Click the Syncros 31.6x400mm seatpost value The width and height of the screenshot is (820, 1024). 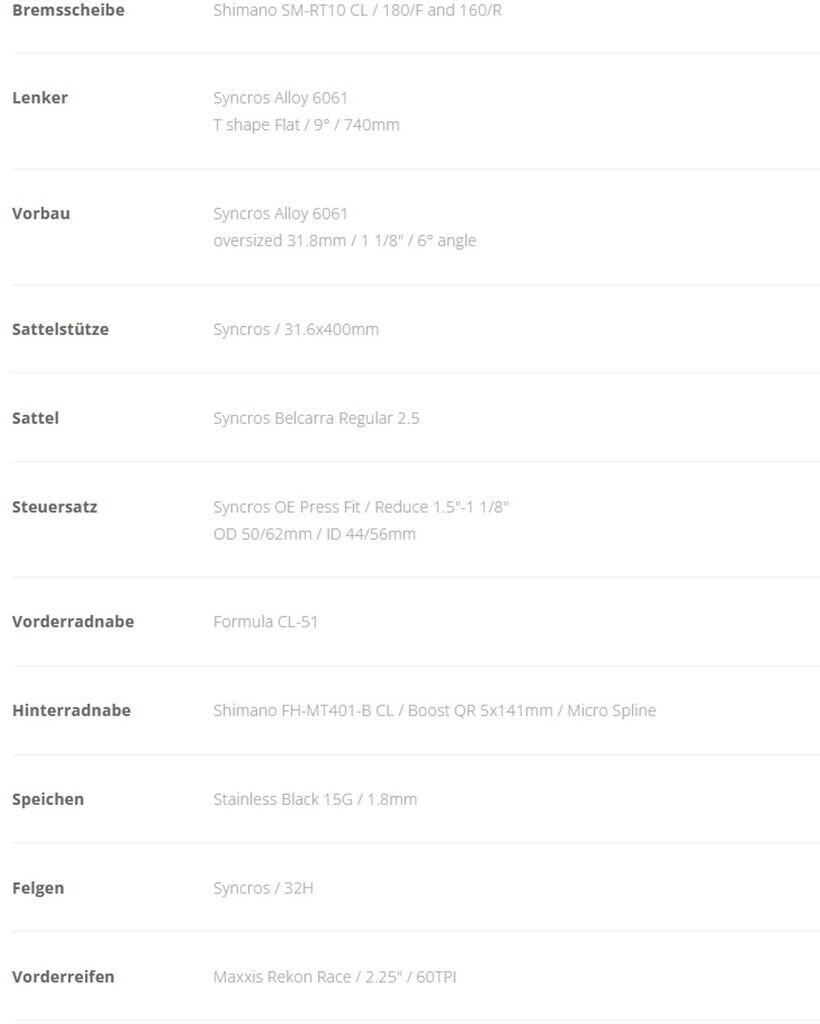tap(296, 330)
